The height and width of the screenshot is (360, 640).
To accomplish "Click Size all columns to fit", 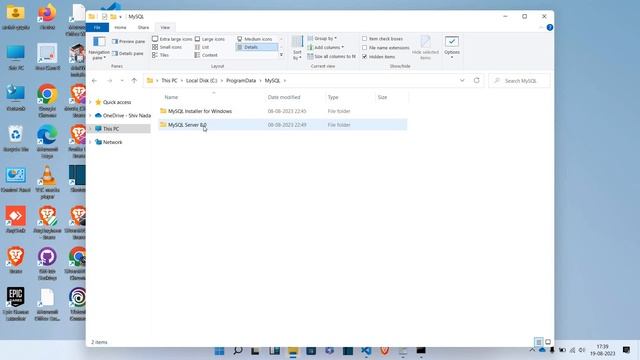I will click(x=331, y=56).
